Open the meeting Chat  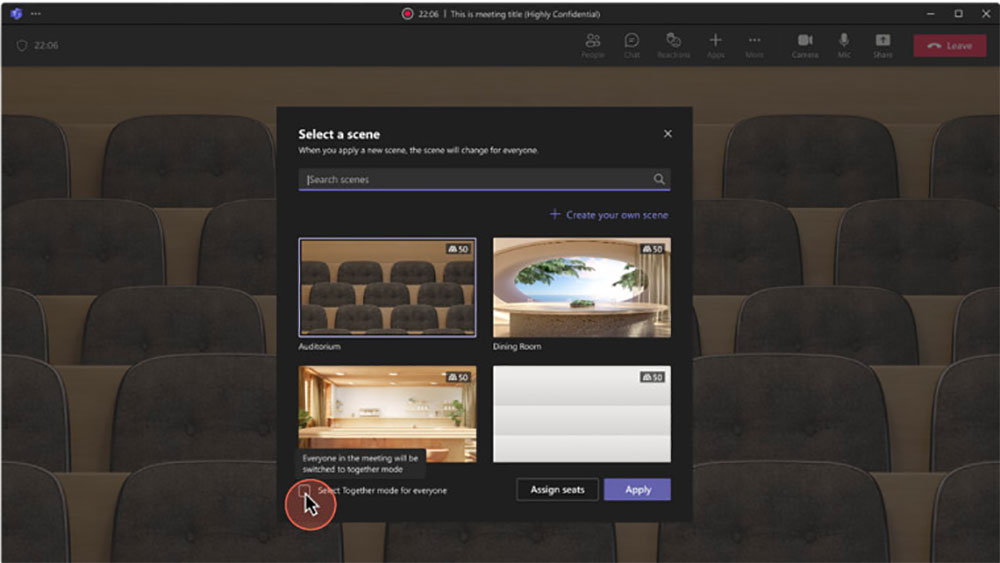coord(632,44)
